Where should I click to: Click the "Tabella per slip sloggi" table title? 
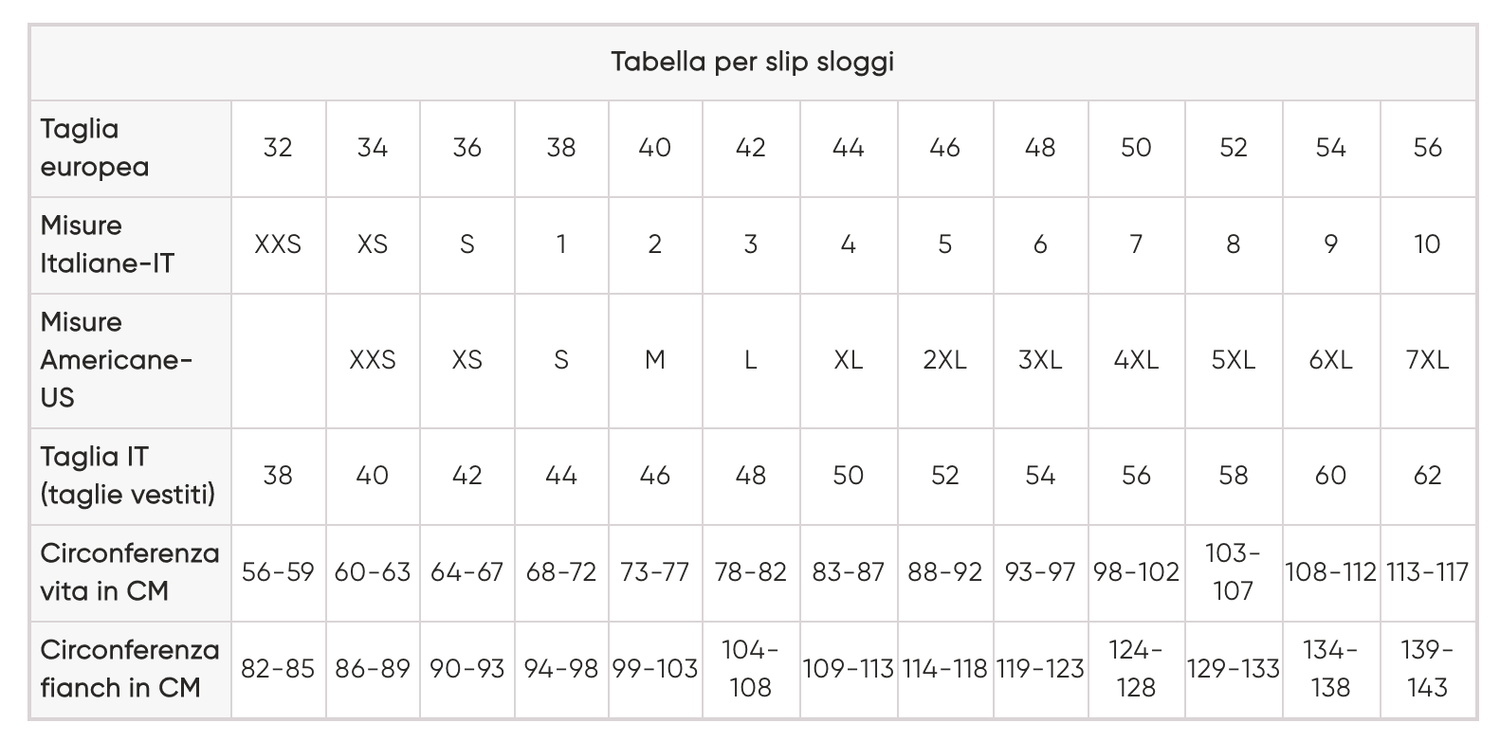click(752, 62)
